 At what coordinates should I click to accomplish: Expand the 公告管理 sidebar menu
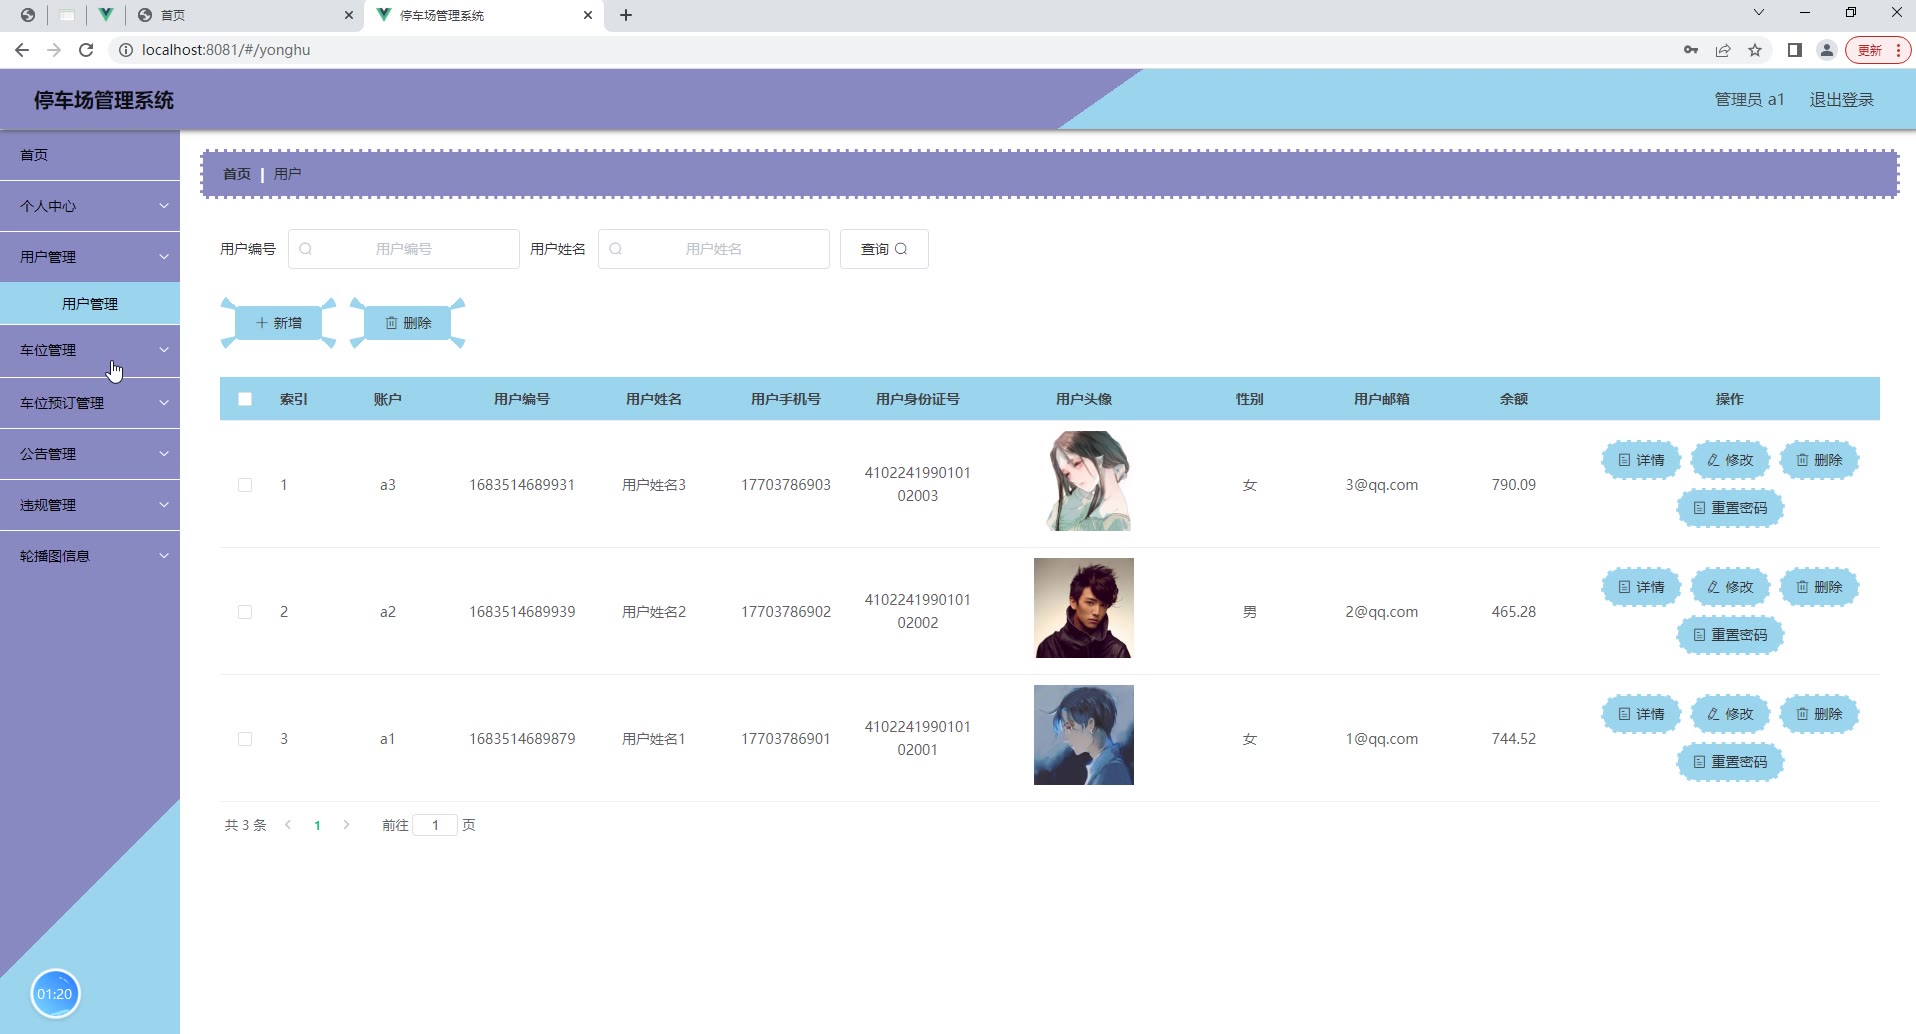(x=90, y=454)
